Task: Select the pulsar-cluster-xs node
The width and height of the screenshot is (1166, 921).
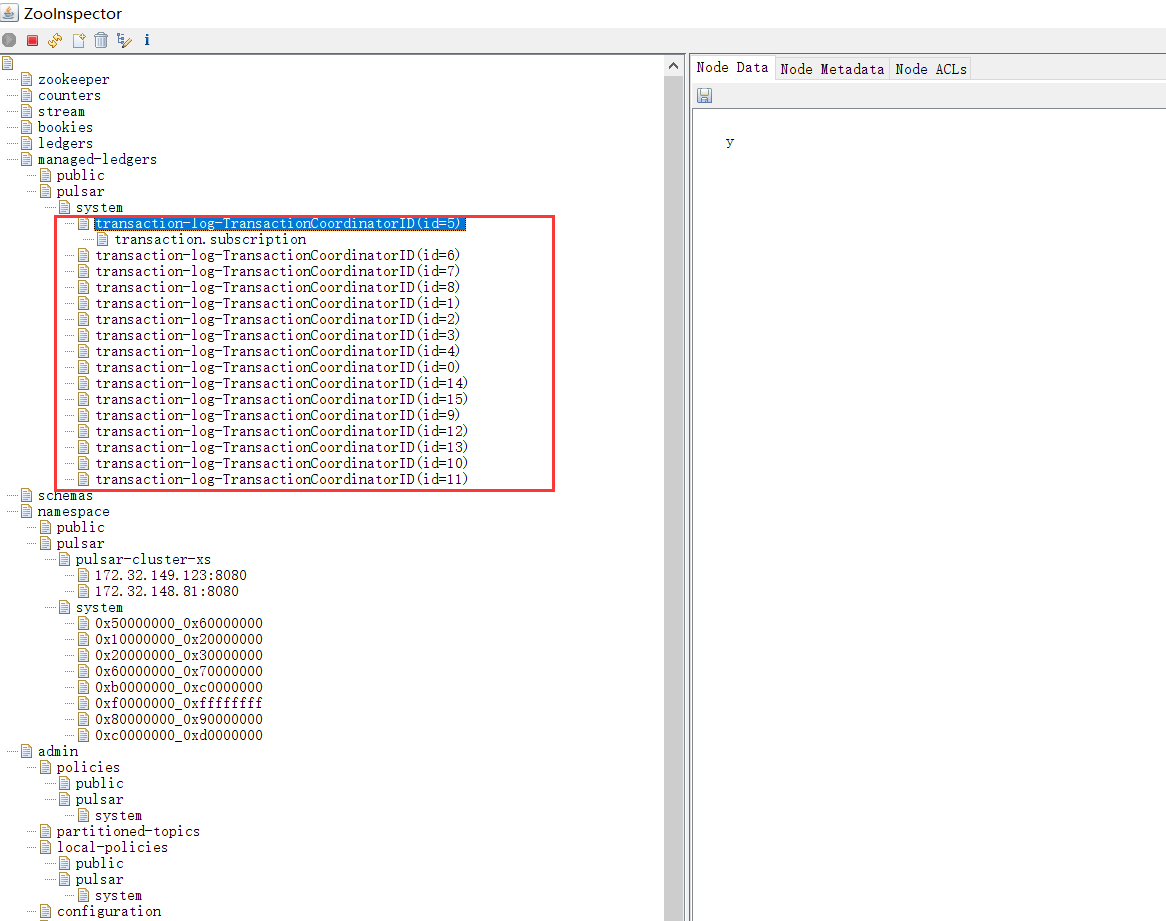Action: click(143, 560)
